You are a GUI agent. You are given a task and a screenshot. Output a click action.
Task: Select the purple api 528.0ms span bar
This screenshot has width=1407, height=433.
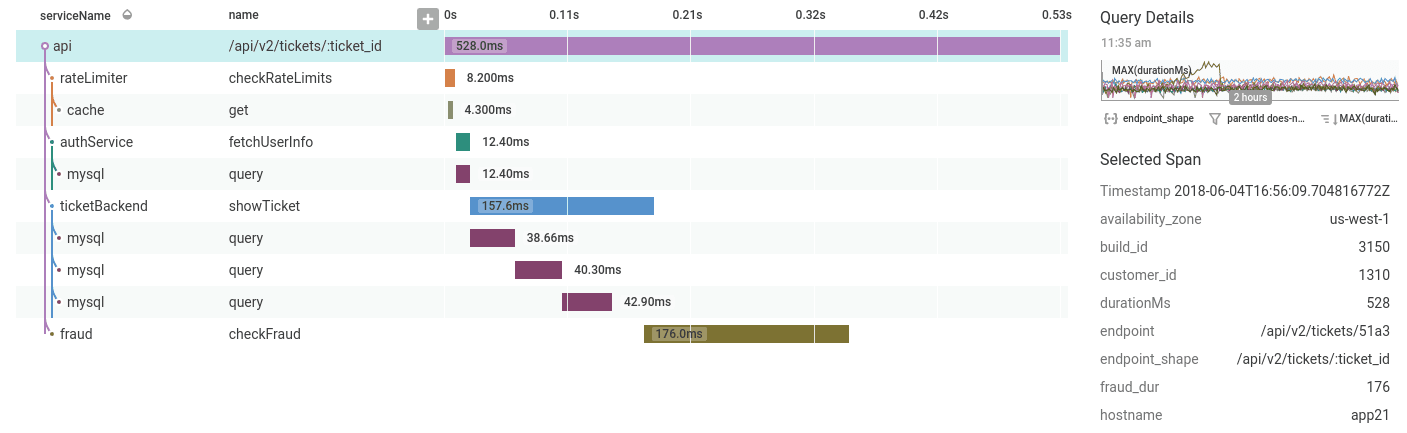(752, 46)
